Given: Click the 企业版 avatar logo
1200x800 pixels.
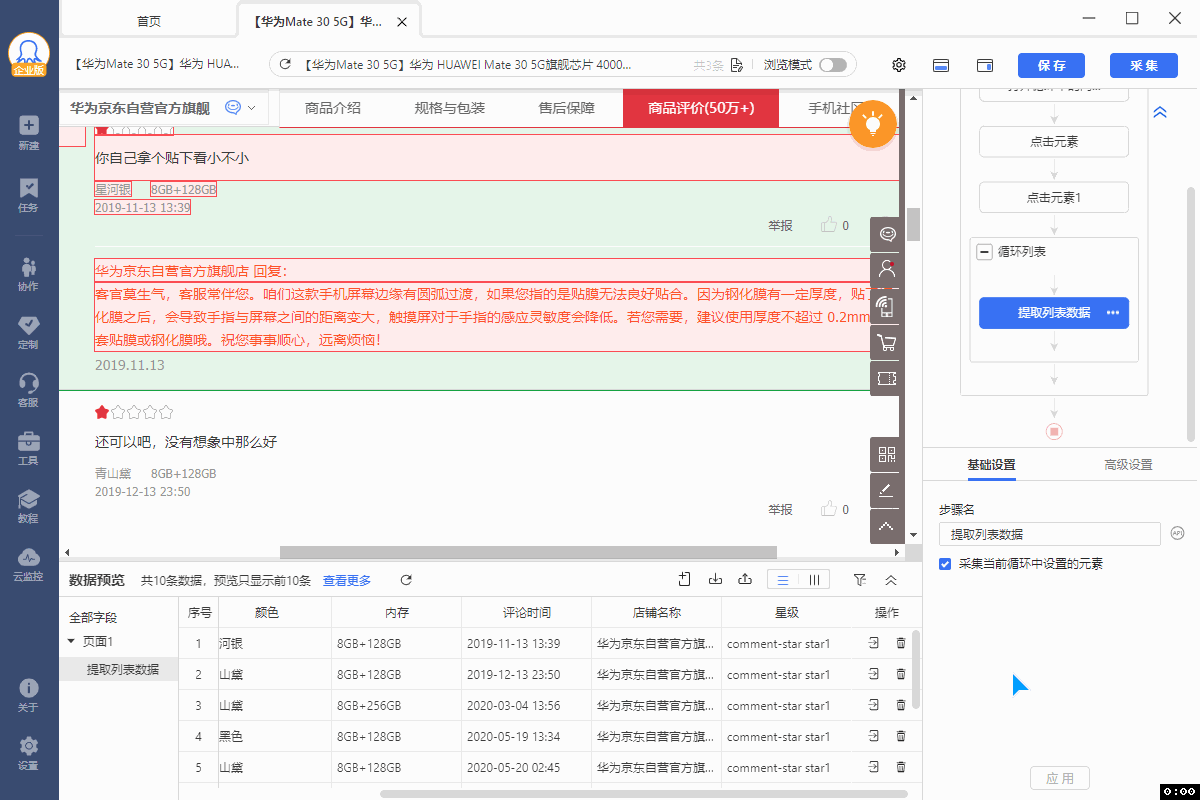Looking at the screenshot, I should pos(29,55).
